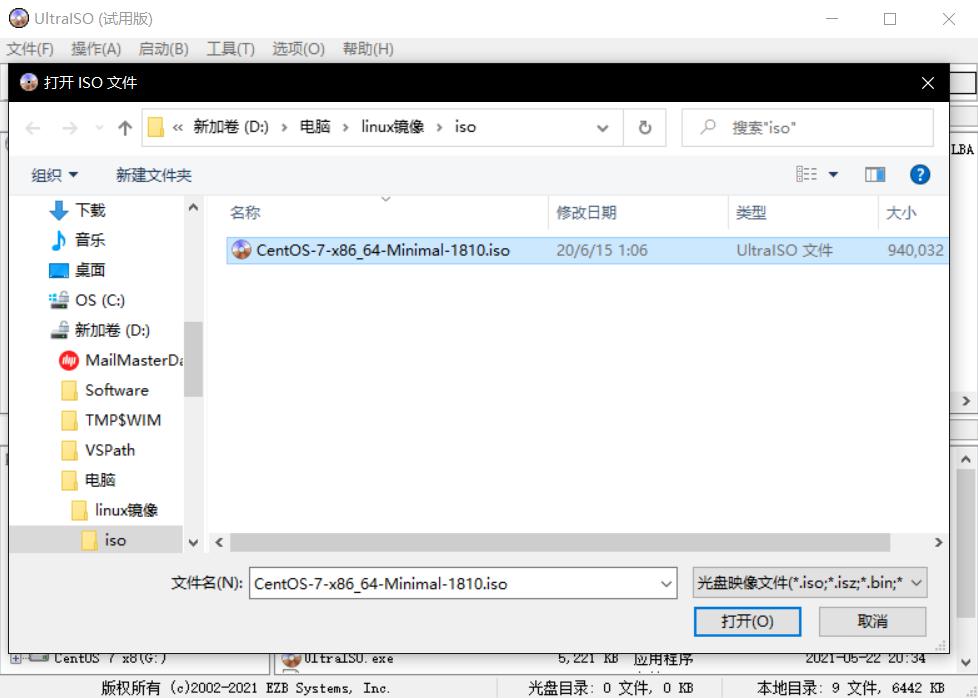This screenshot has width=978, height=698.
Task: Close the 打开 ISO 文件 dialog
Action: (927, 82)
